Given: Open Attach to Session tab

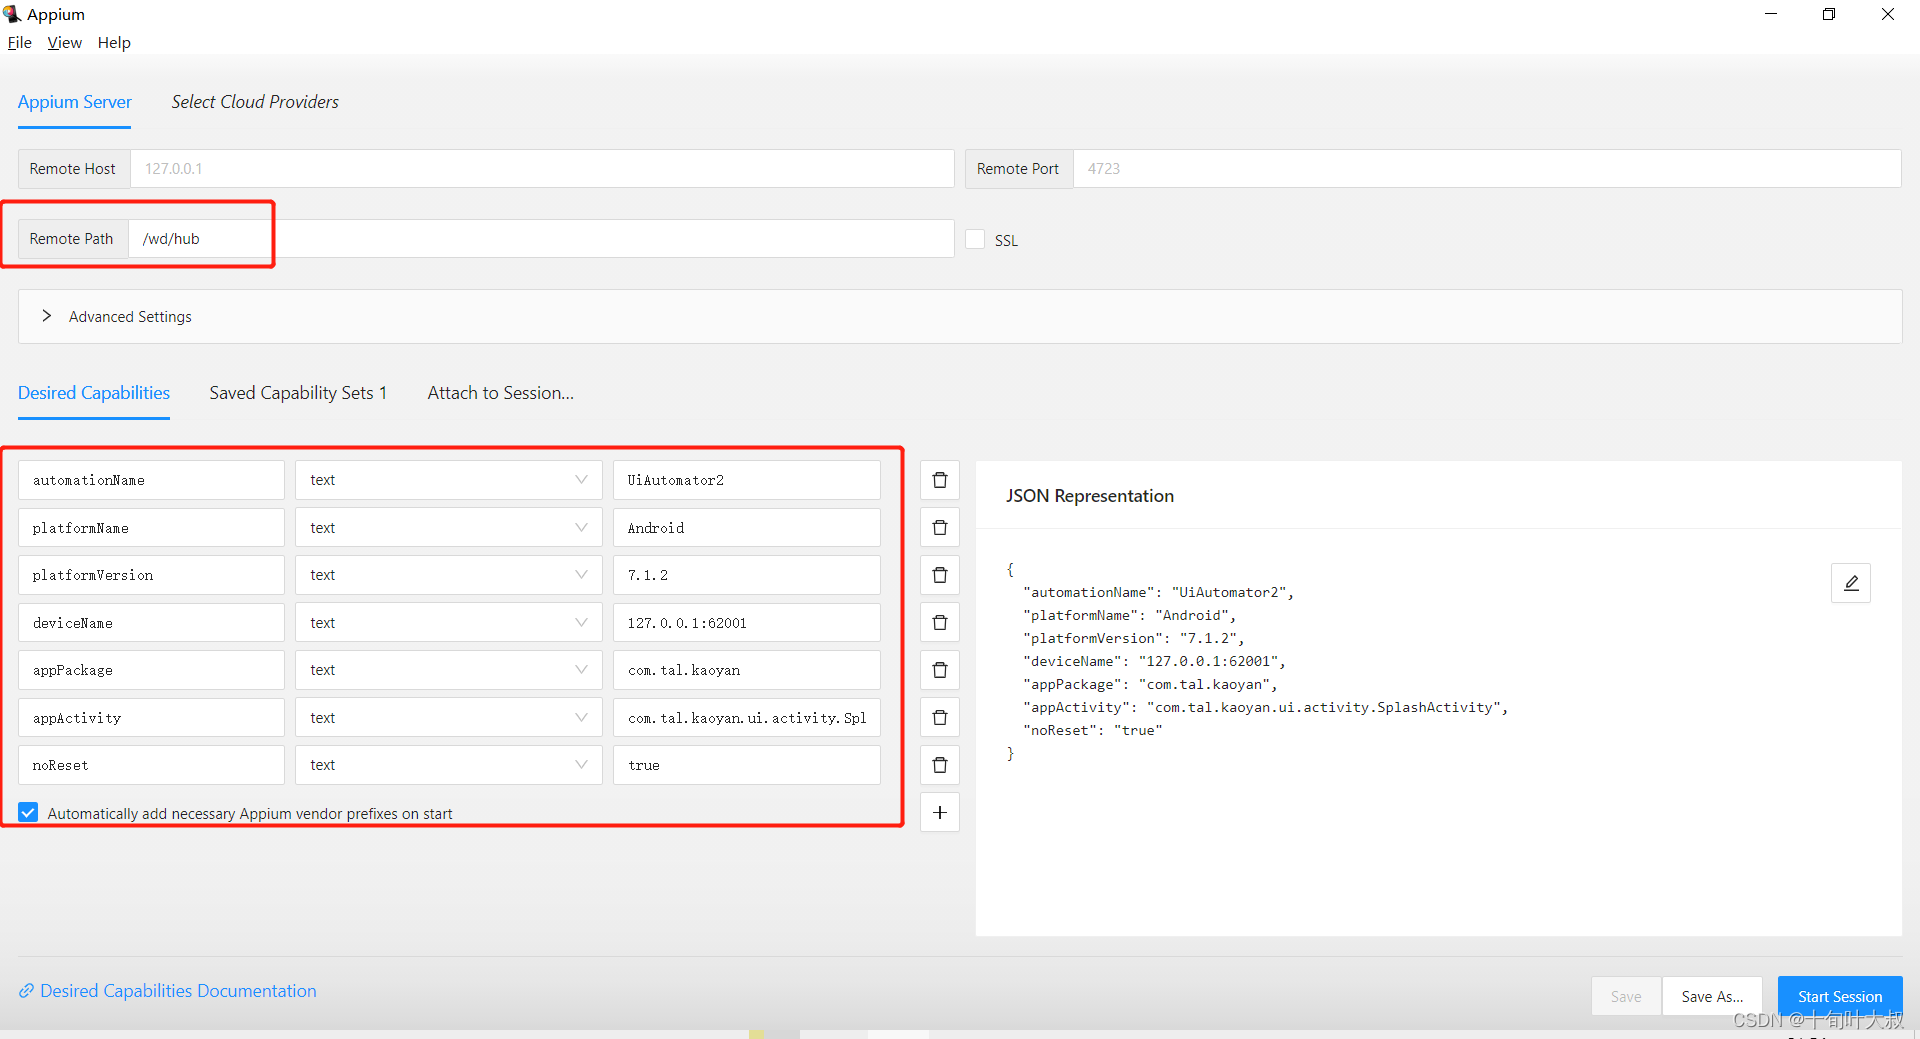Looking at the screenshot, I should point(500,393).
